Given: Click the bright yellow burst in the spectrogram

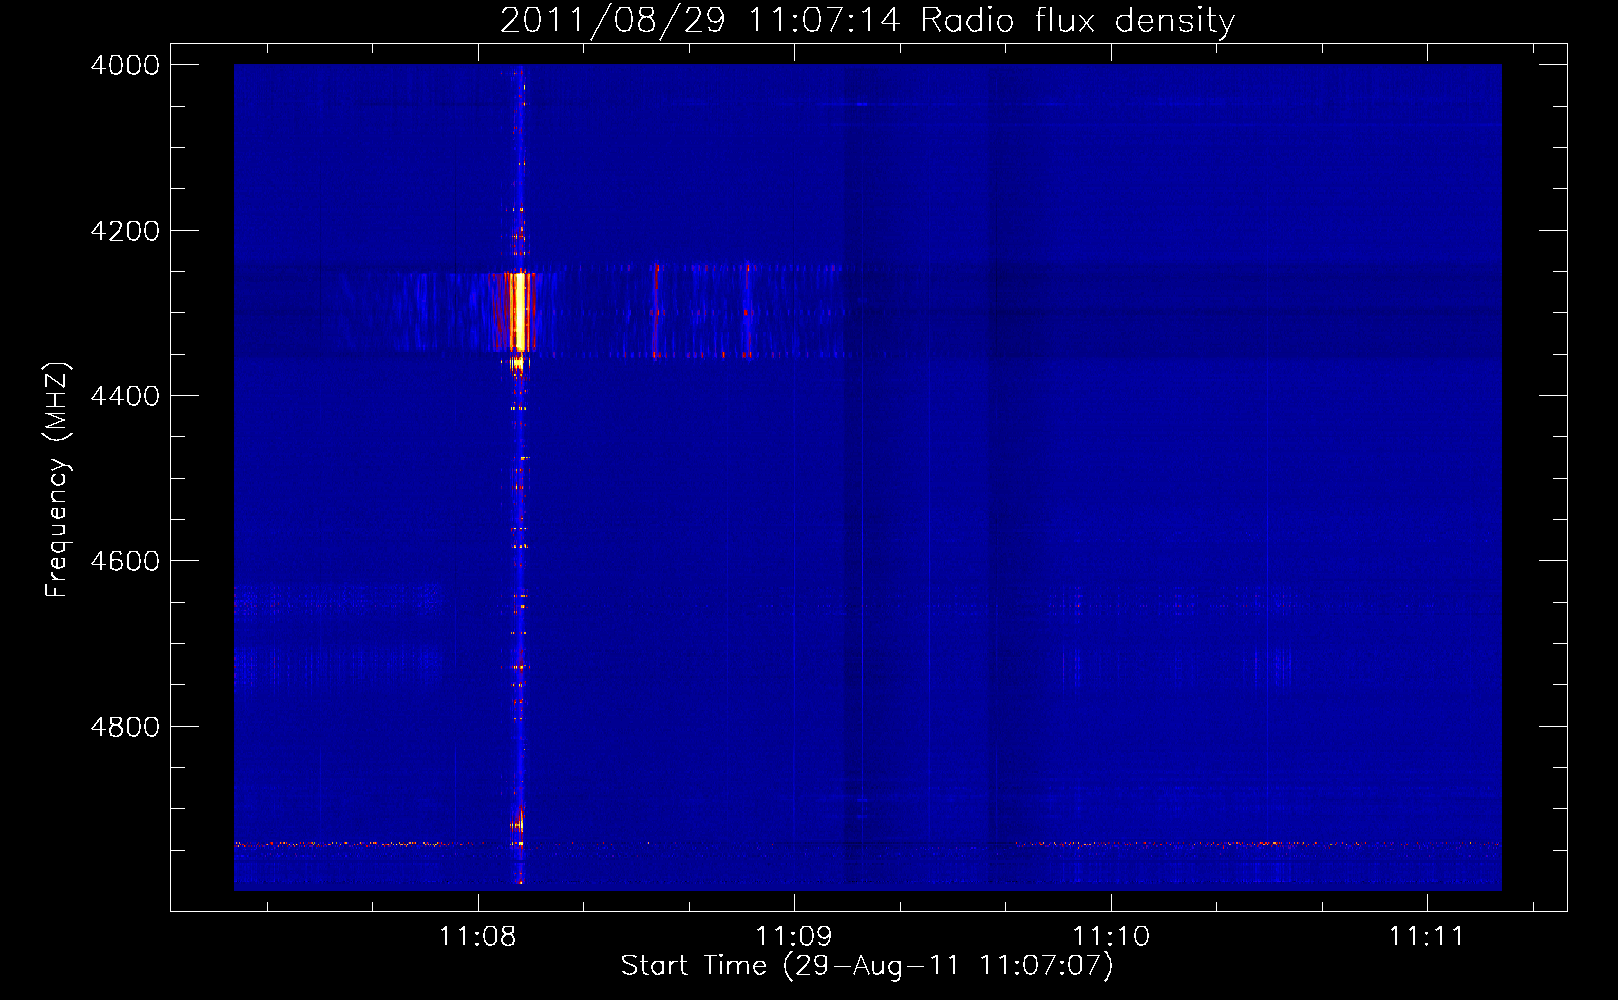Looking at the screenshot, I should (x=518, y=312).
